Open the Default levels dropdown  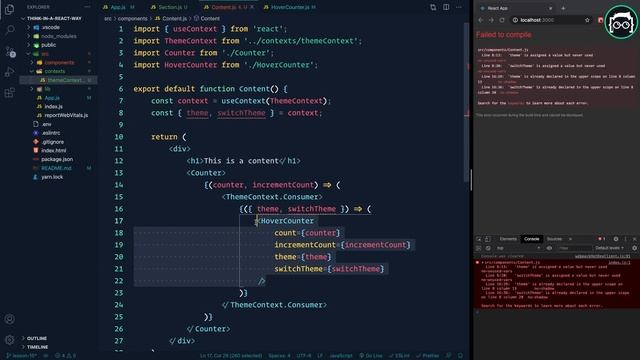pyautogui.click(x=609, y=248)
